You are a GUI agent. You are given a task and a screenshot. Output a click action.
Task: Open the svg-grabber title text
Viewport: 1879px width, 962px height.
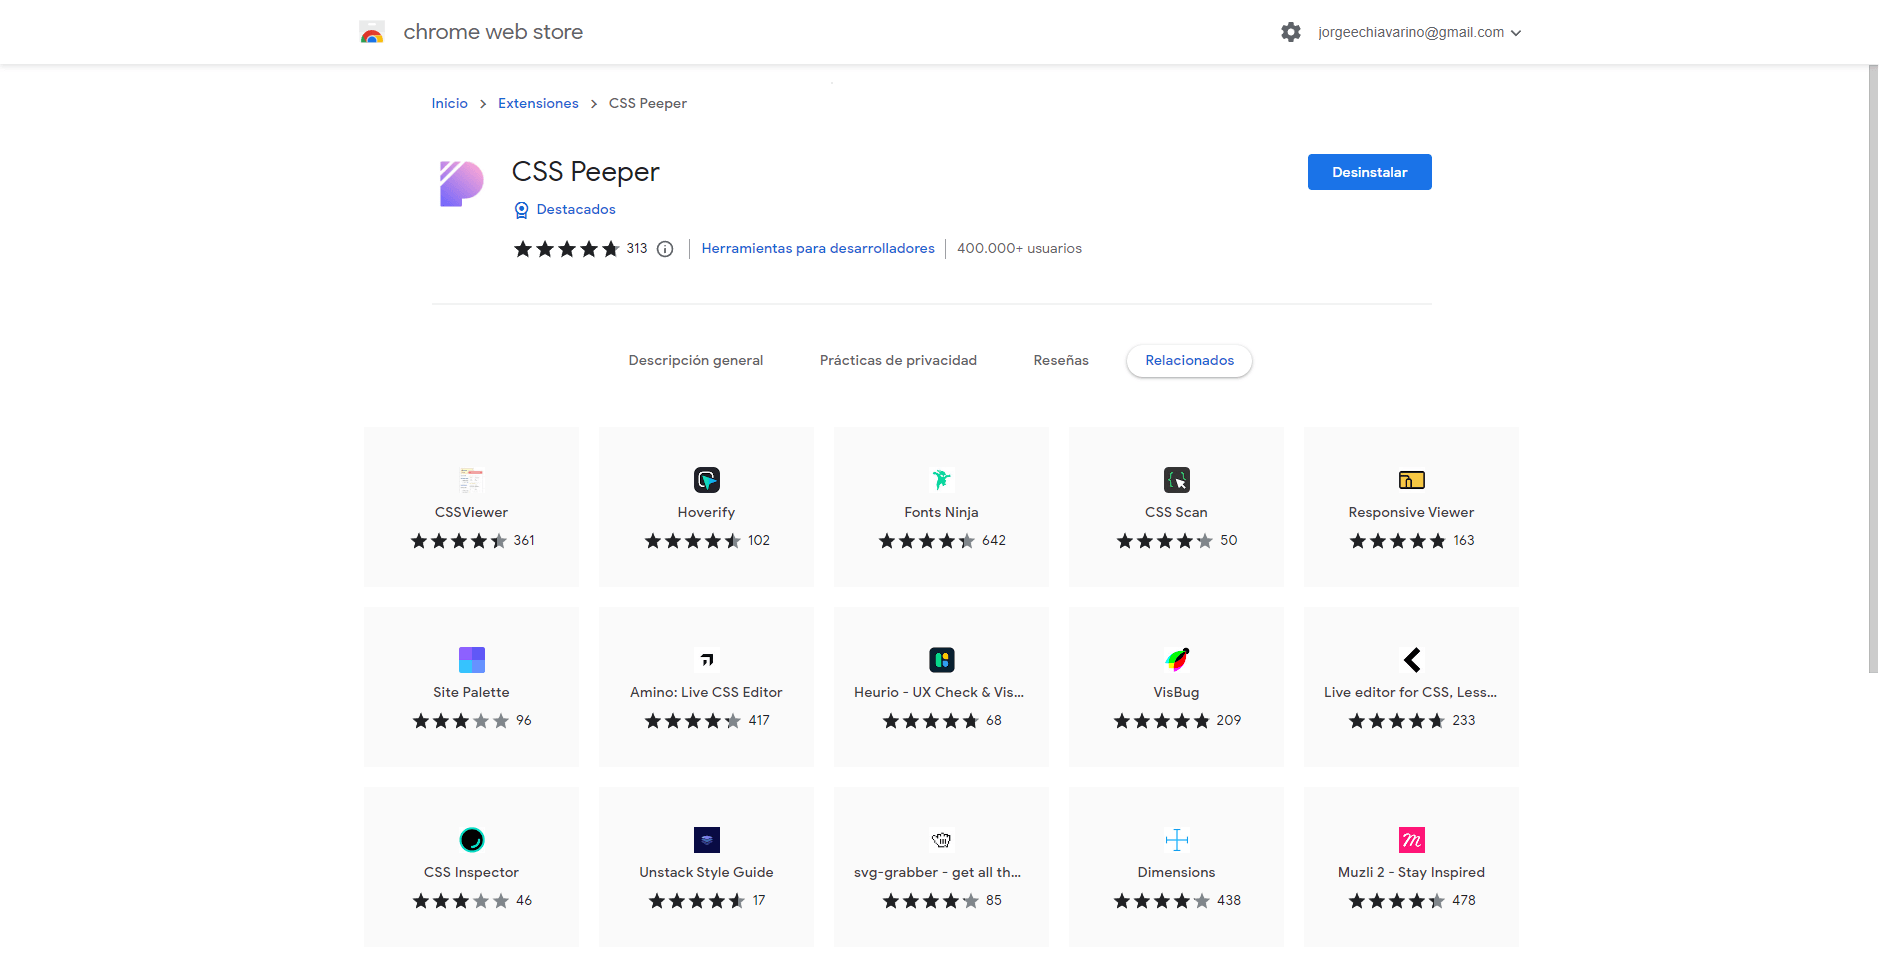tap(937, 873)
